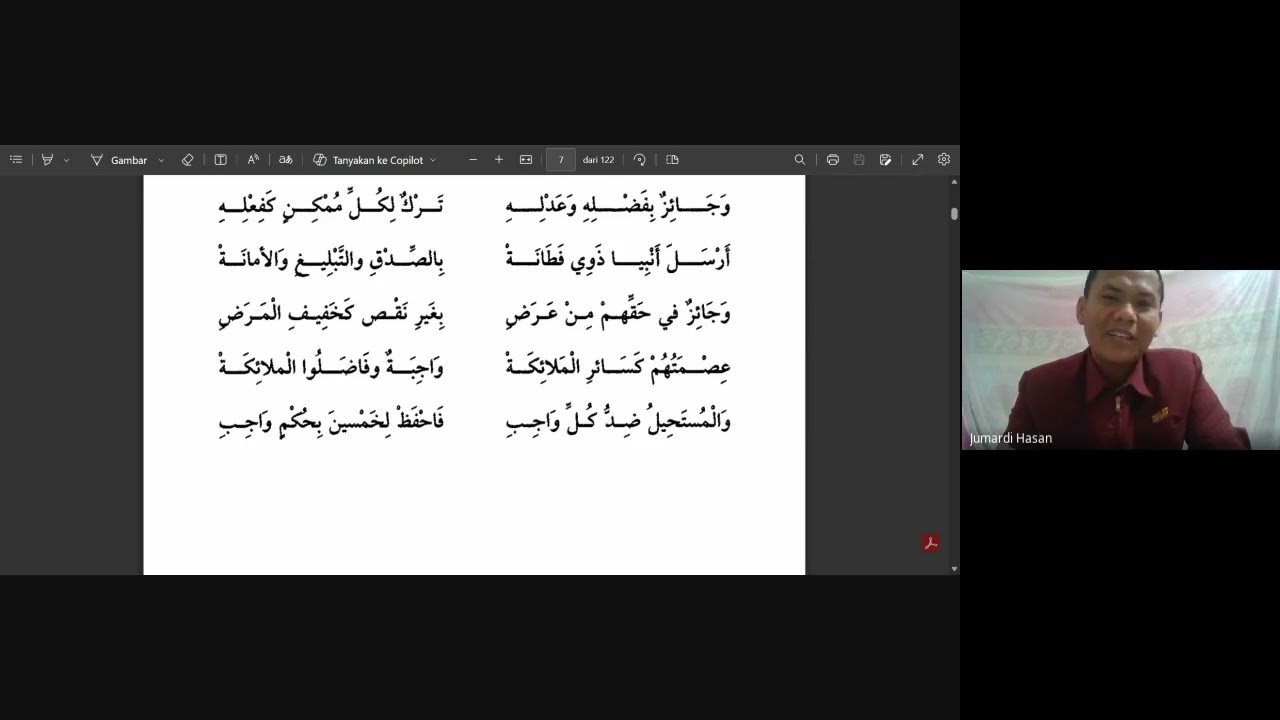Image resolution: width=1280 pixels, height=720 pixels.
Task: Expand Gambar draw options dropdown
Action: (161, 160)
